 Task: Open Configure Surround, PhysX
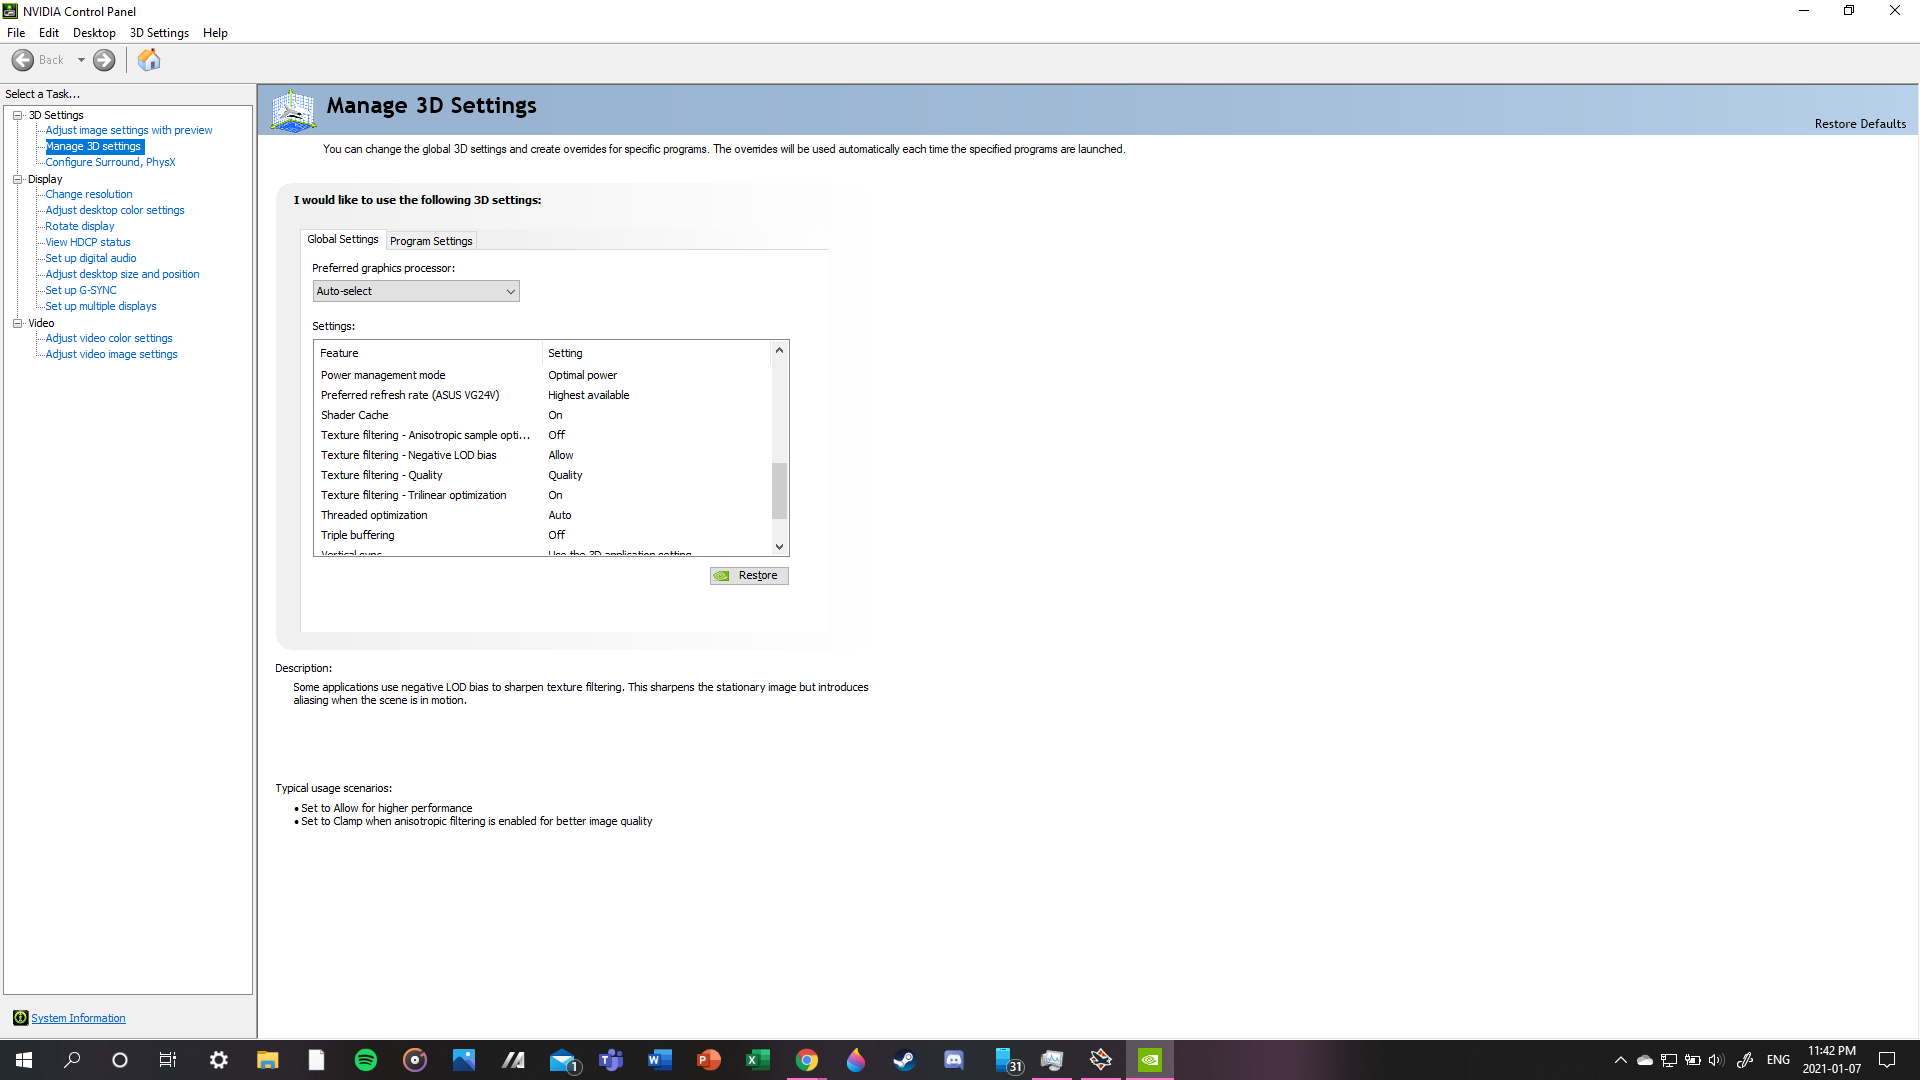[x=110, y=162]
